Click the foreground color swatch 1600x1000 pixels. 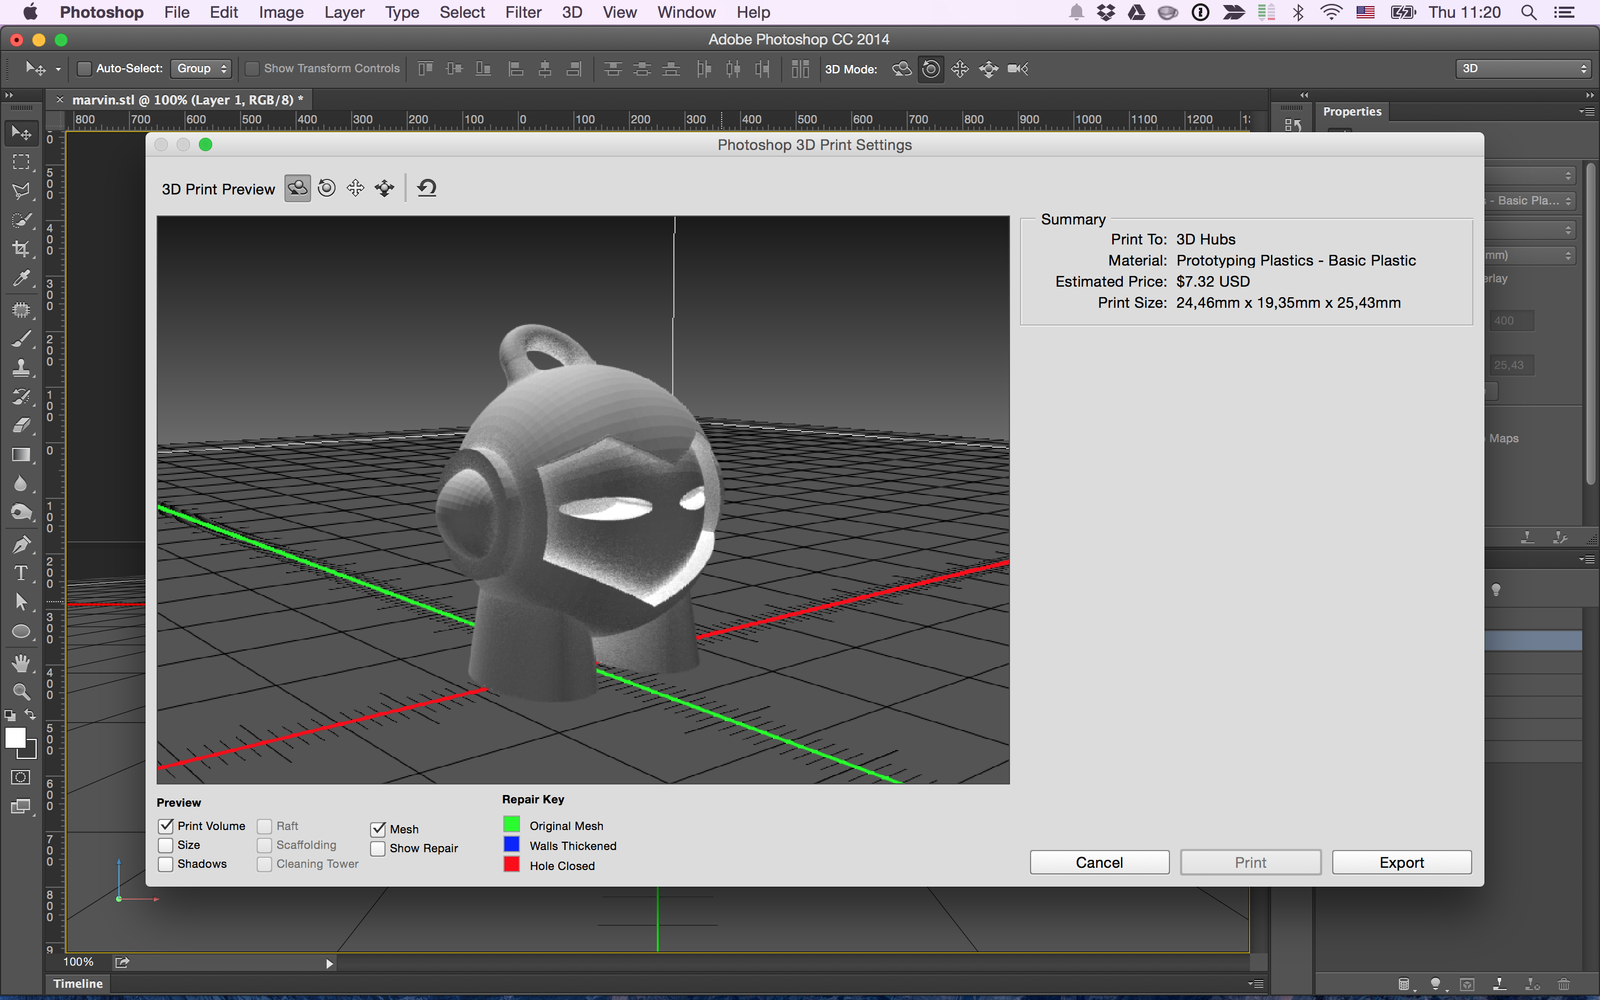15,738
